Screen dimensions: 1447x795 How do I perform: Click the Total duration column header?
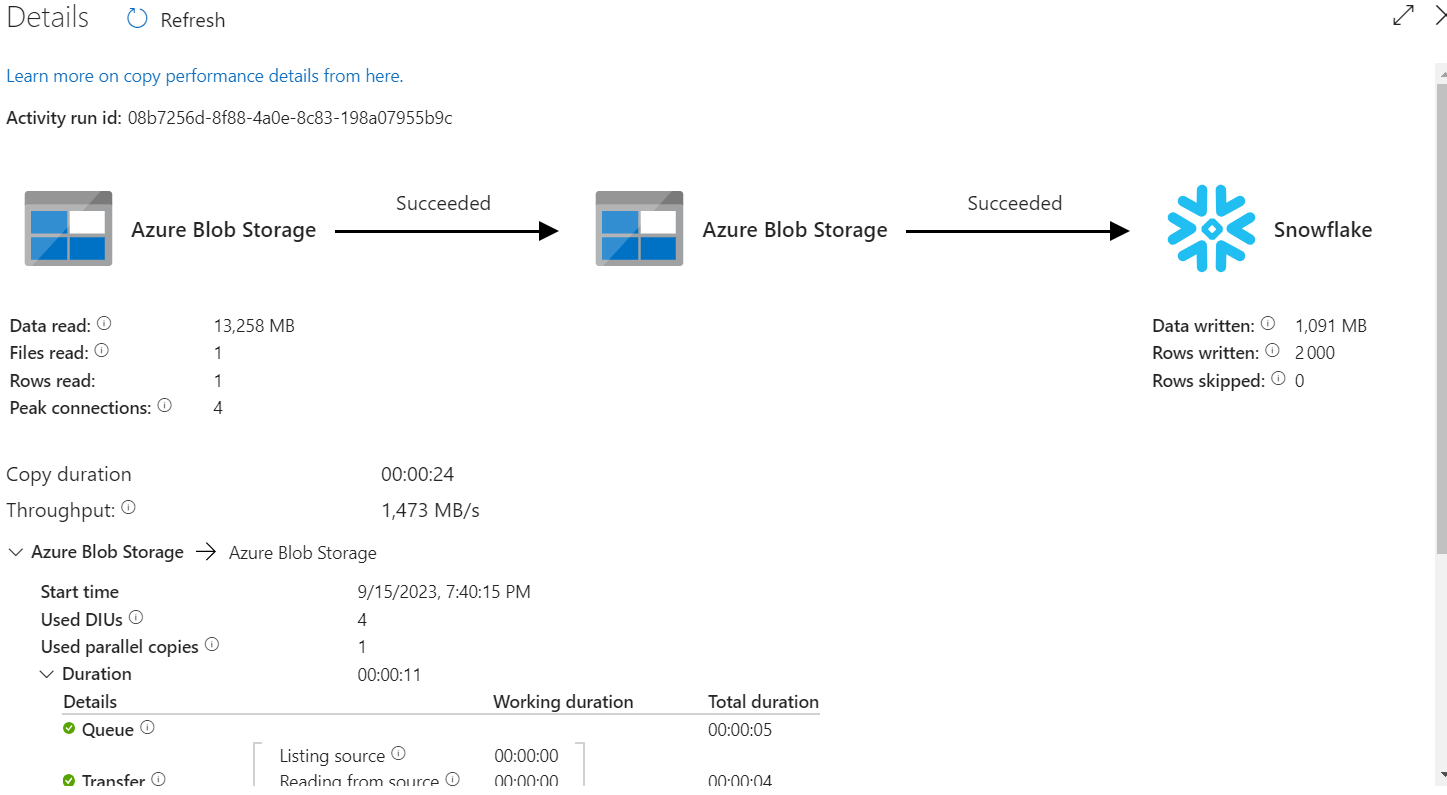763,702
